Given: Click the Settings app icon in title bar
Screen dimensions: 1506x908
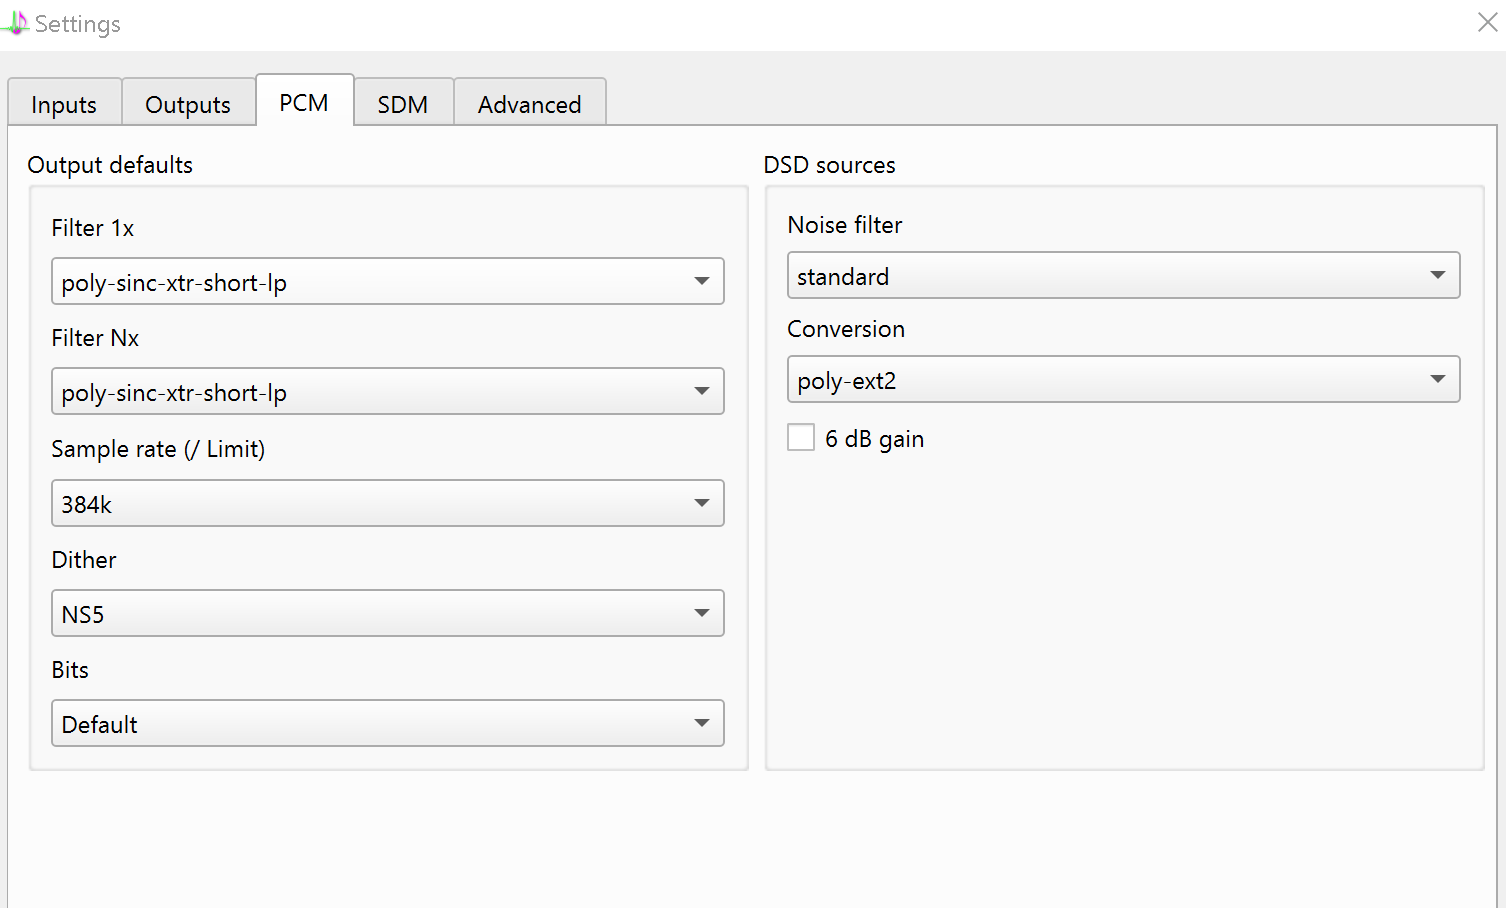Looking at the screenshot, I should pos(15,22).
